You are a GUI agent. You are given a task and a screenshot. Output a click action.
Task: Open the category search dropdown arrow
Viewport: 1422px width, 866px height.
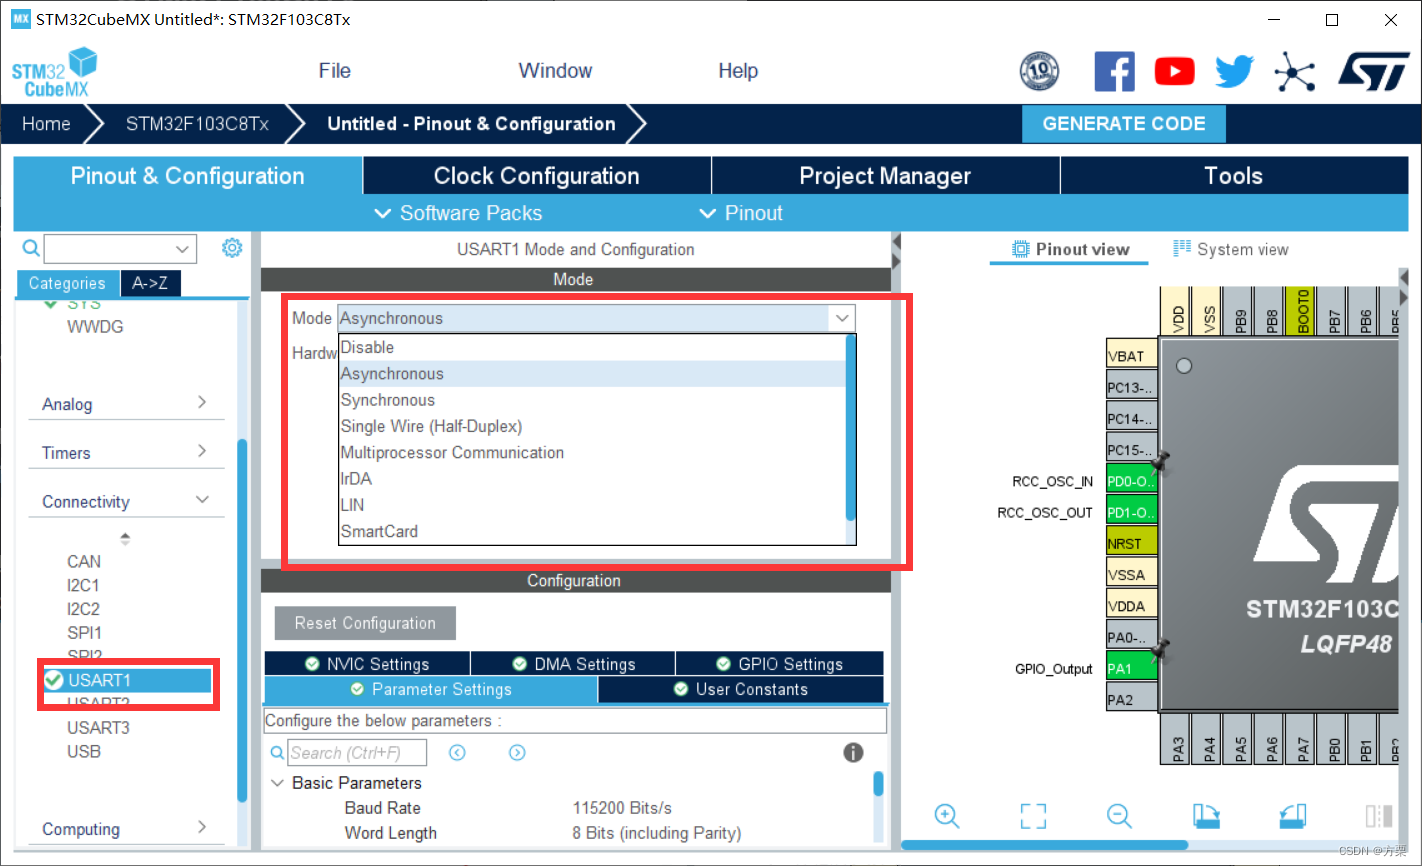[182, 249]
